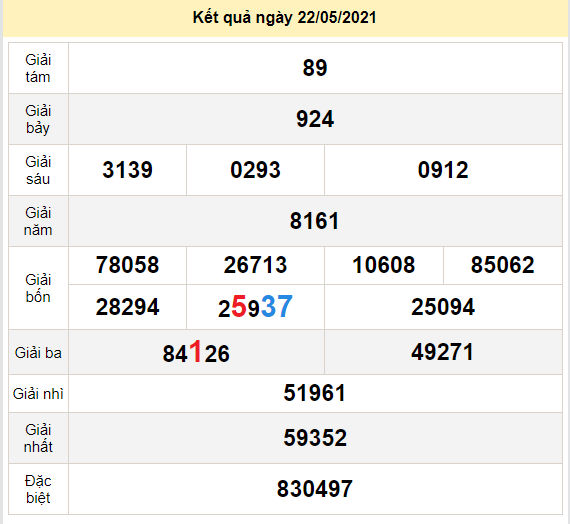This screenshot has height=524, width=570.
Task: Click the Giải nhì number 51961
Action: point(315,393)
